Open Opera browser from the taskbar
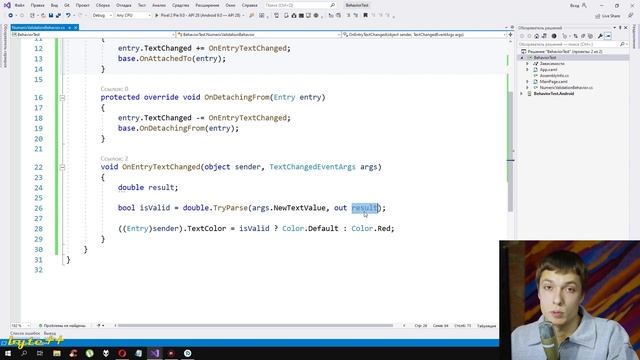This screenshot has width=640, height=360. [122, 353]
